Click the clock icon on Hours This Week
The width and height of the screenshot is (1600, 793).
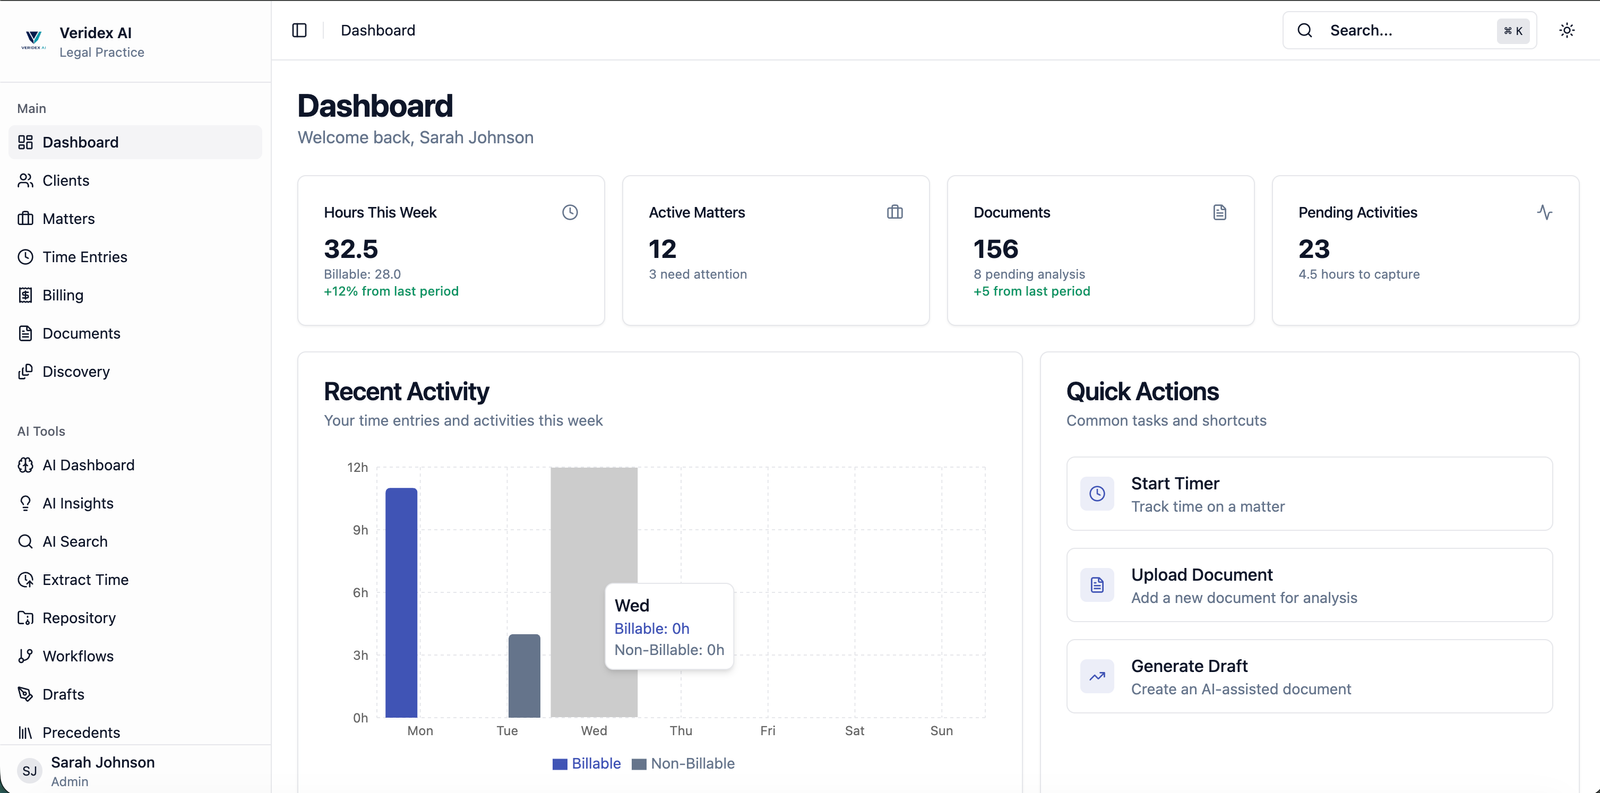click(x=570, y=212)
